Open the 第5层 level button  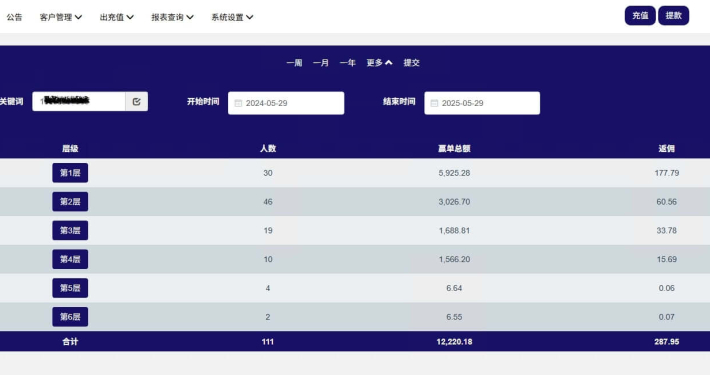70,288
